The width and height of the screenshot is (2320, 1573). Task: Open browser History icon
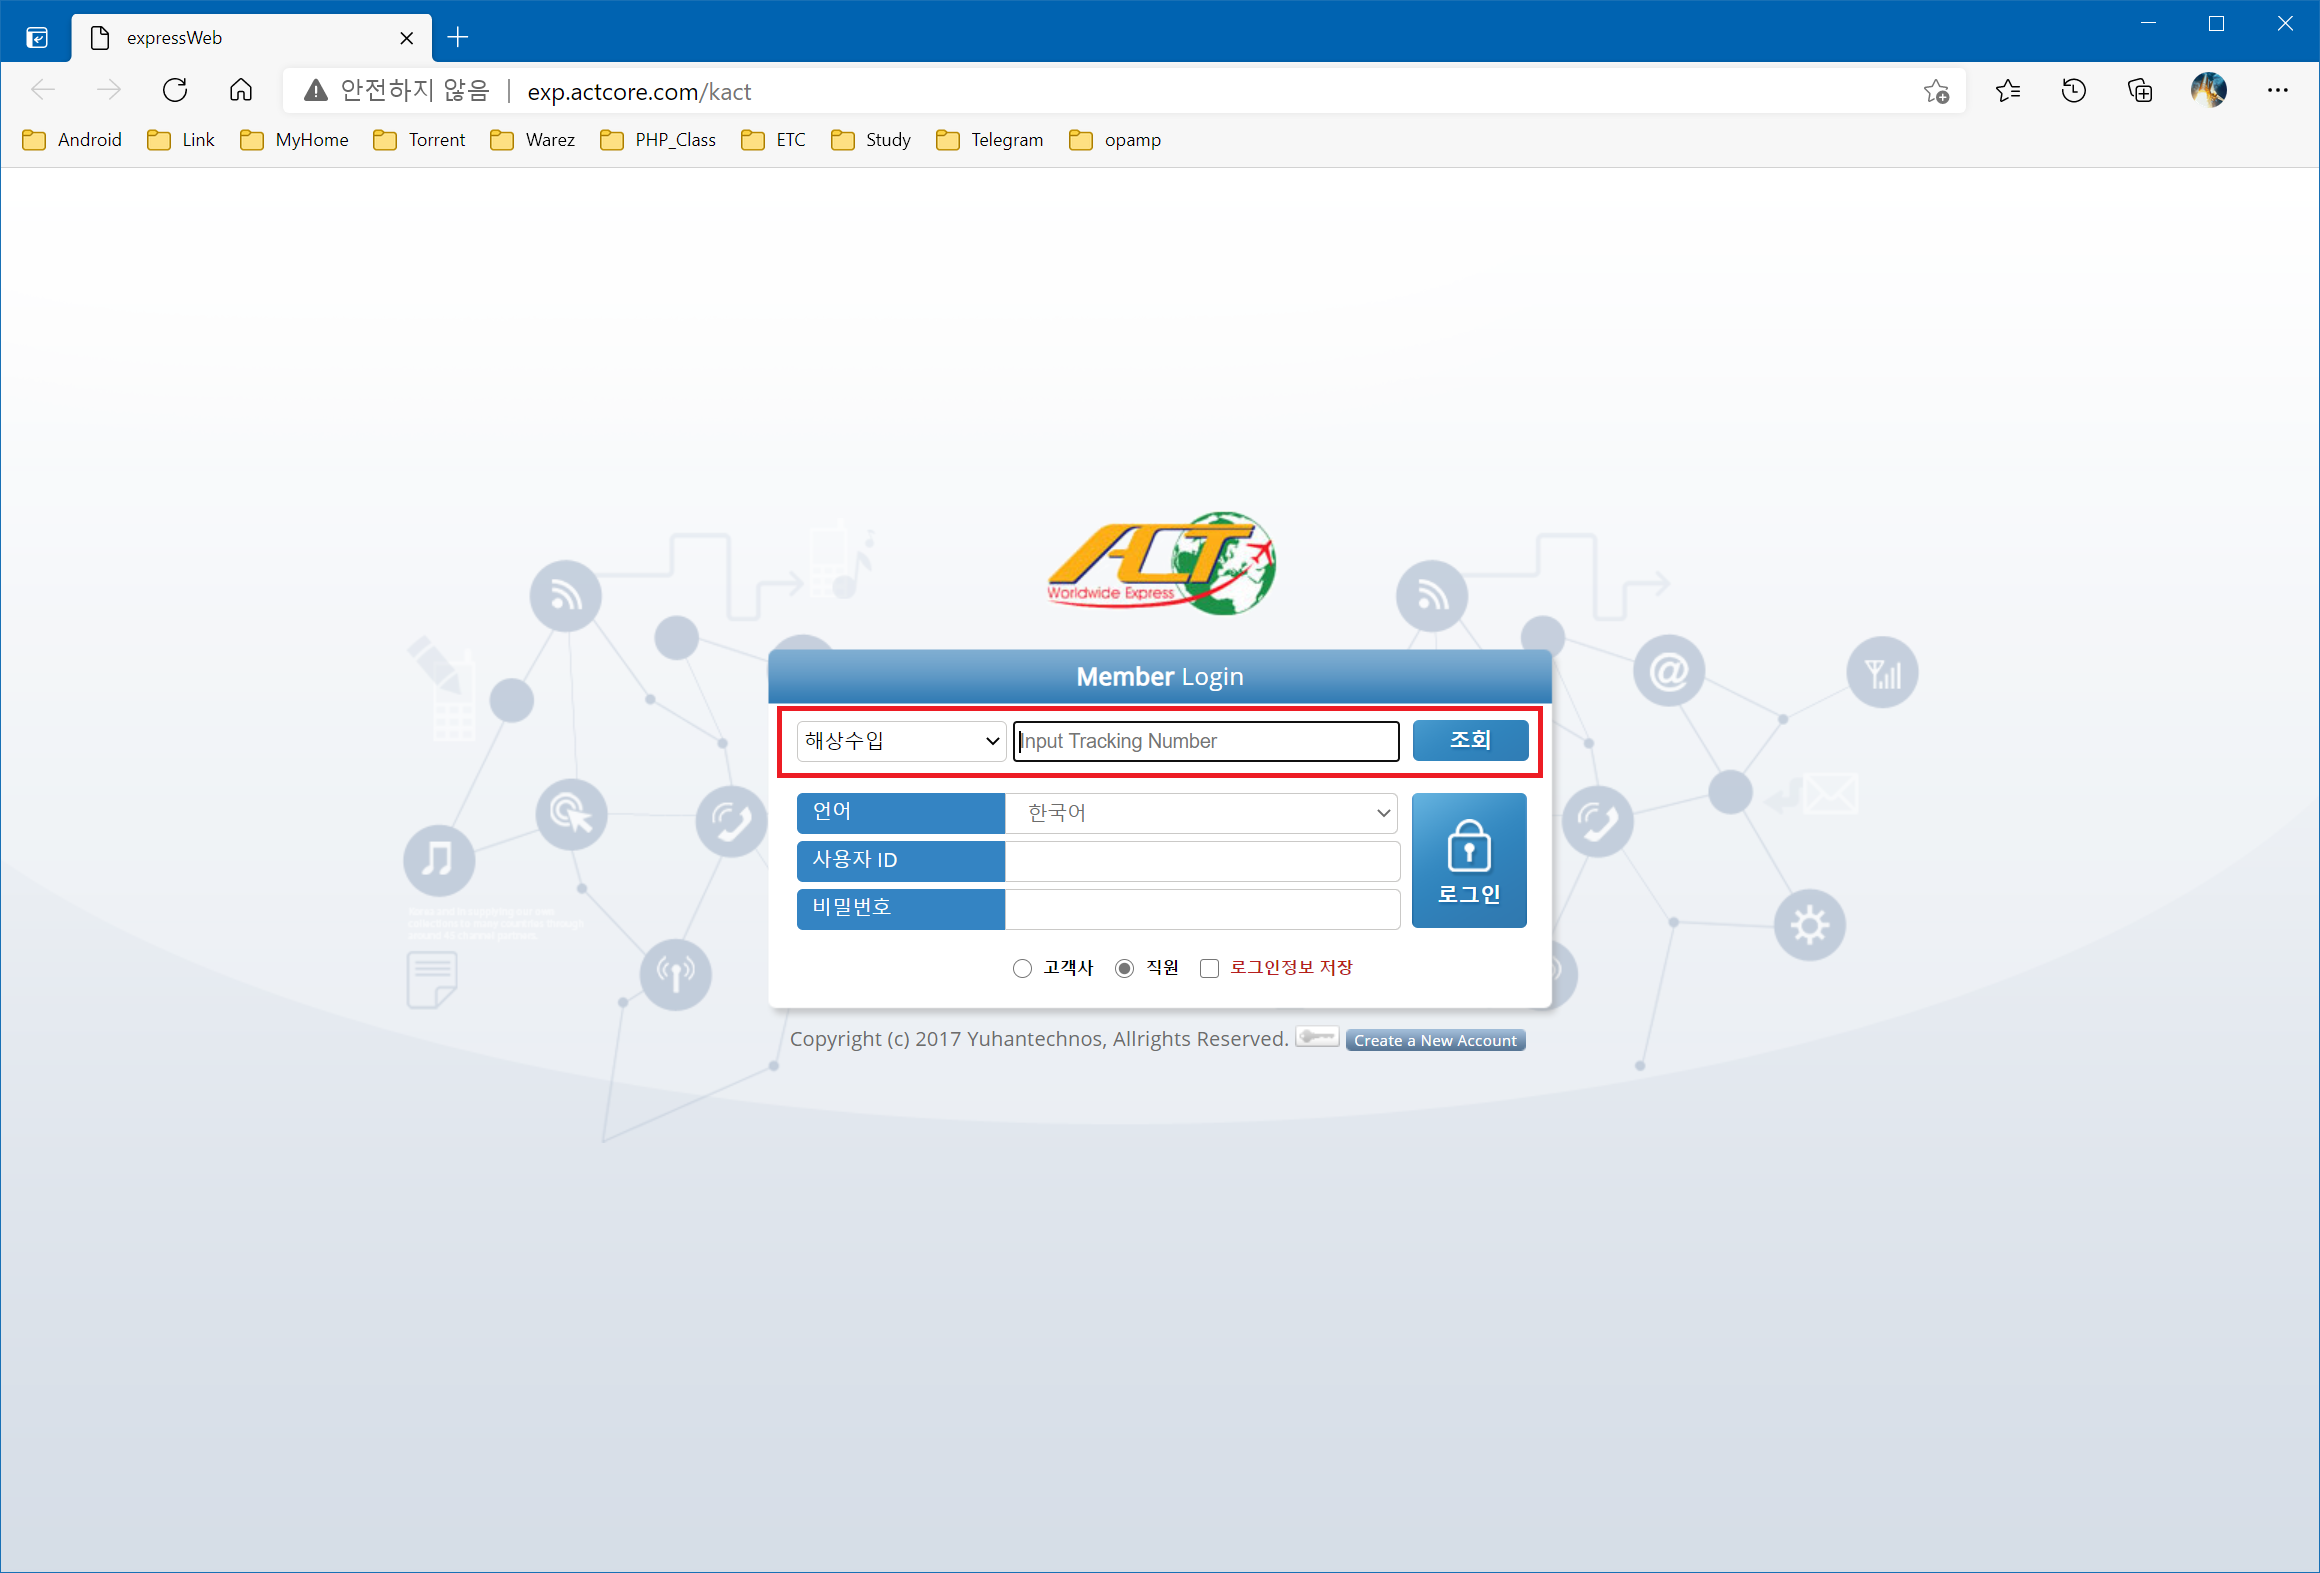[2074, 91]
